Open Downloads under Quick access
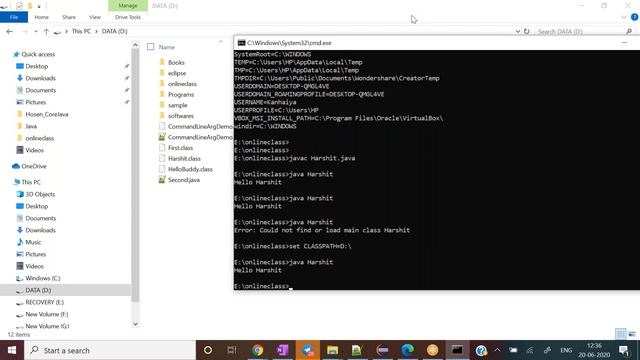Viewport: 640px width, 360px height. (x=40, y=78)
